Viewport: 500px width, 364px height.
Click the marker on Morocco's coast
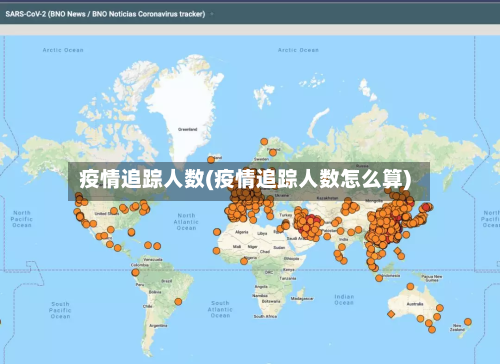coord(217,232)
